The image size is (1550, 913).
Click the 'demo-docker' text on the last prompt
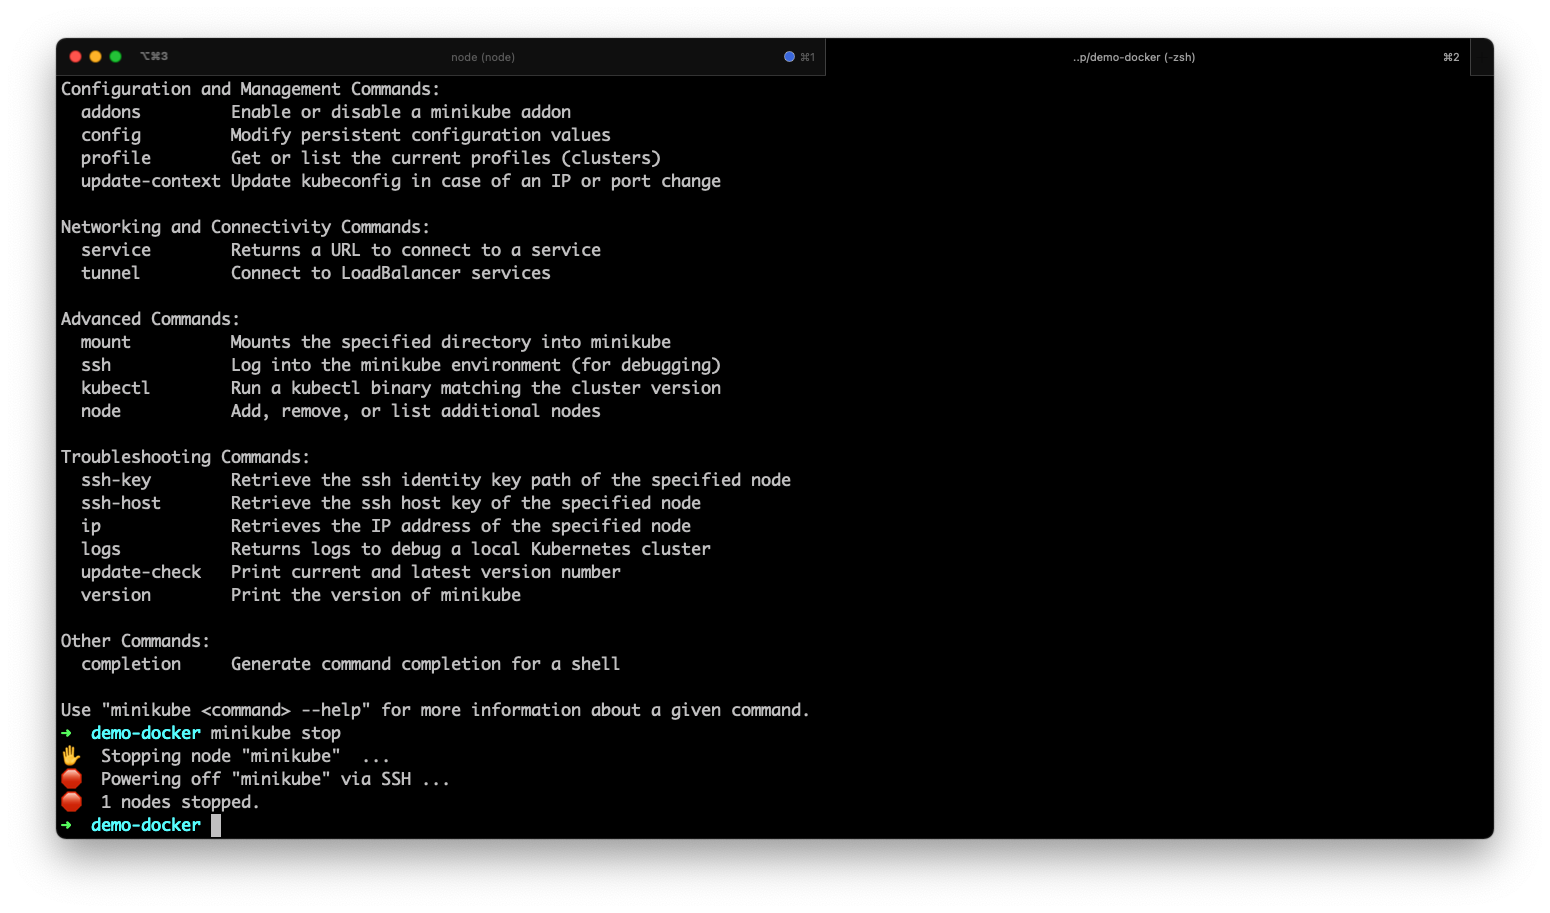click(146, 825)
